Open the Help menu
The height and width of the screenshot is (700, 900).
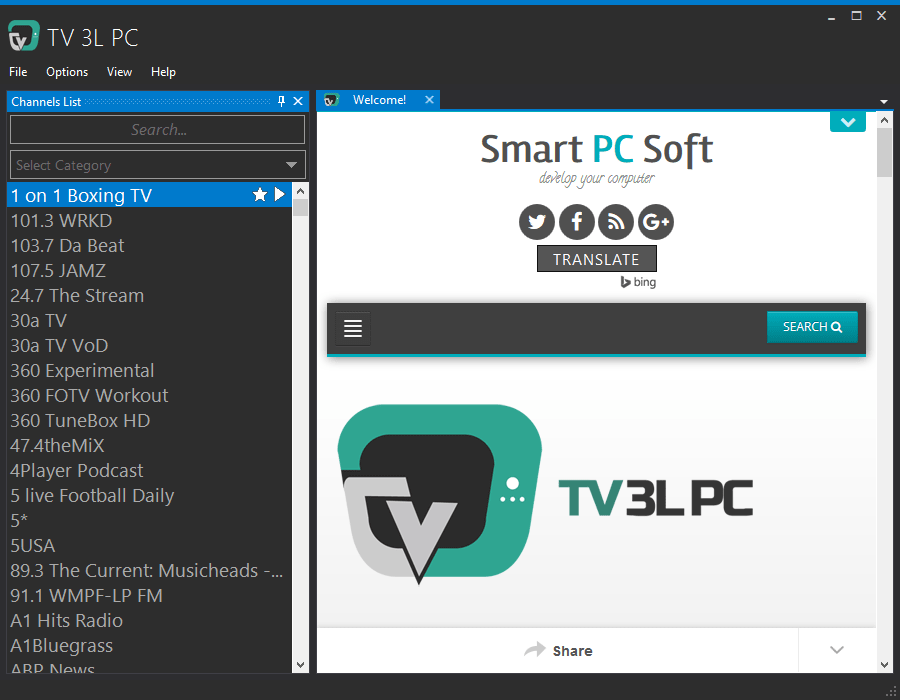click(163, 72)
